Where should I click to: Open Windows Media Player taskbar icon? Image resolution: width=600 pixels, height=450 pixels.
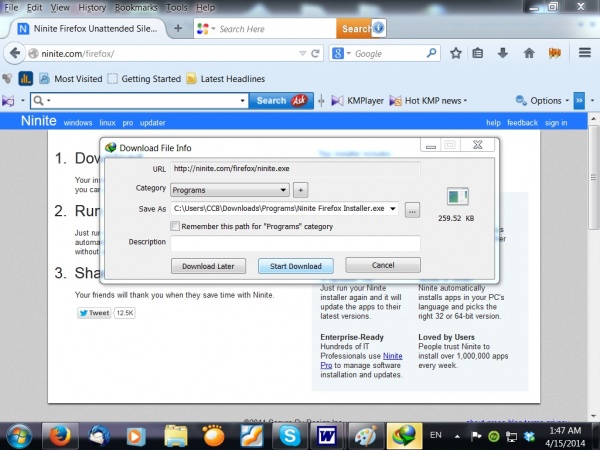coord(135,436)
